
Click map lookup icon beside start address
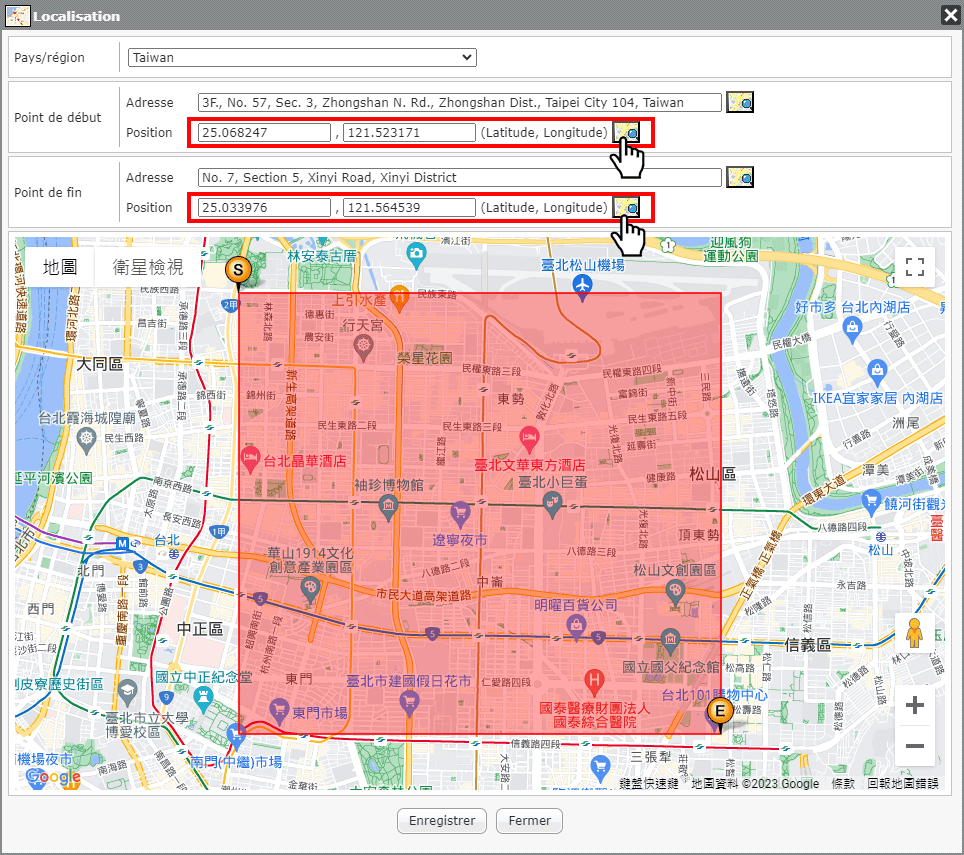[x=739, y=102]
